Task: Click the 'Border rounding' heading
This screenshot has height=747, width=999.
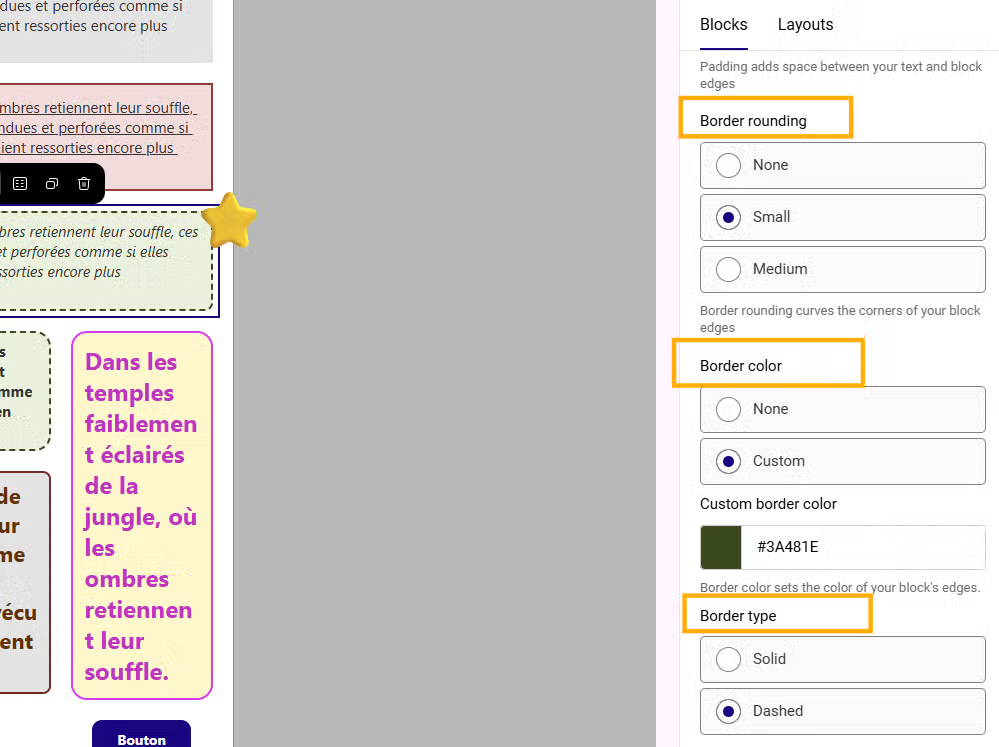Action: pos(753,120)
